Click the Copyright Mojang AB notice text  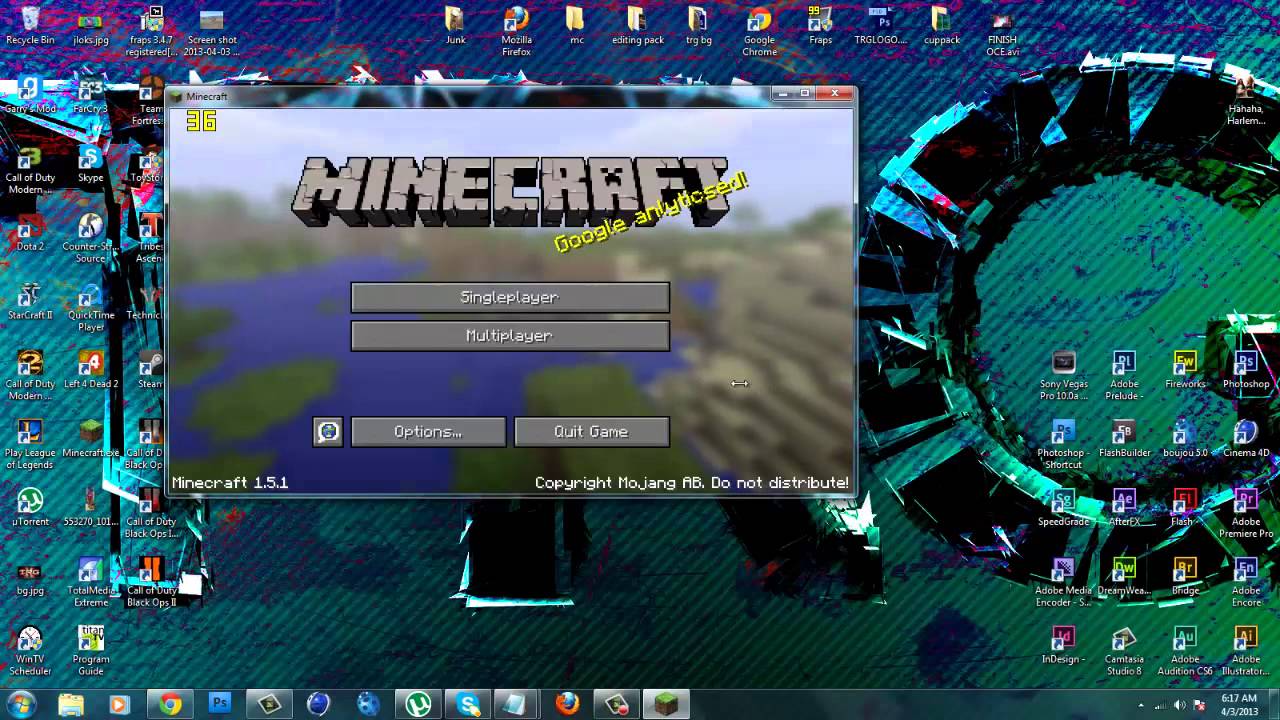click(692, 483)
